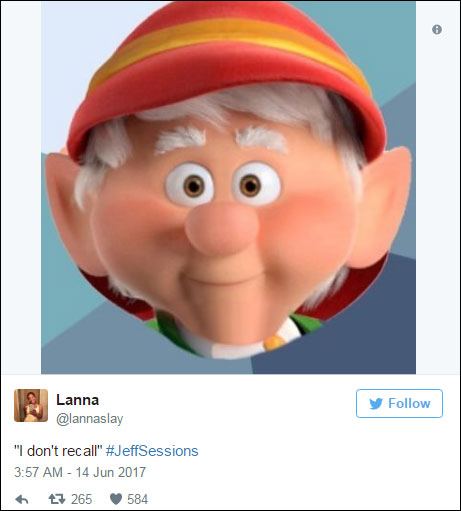View likes via the 584 count
Image resolution: width=461 pixels, height=511 pixels.
tap(137, 499)
